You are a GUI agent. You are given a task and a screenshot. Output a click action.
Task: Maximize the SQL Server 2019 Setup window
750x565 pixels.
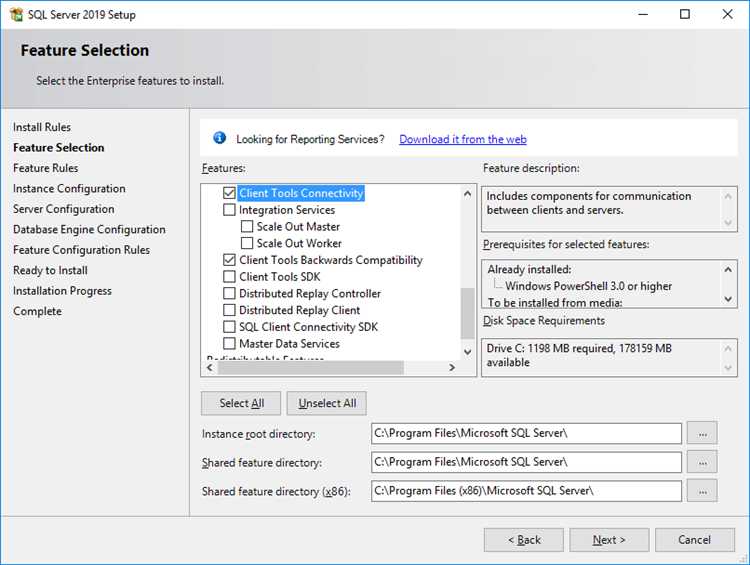click(x=685, y=14)
